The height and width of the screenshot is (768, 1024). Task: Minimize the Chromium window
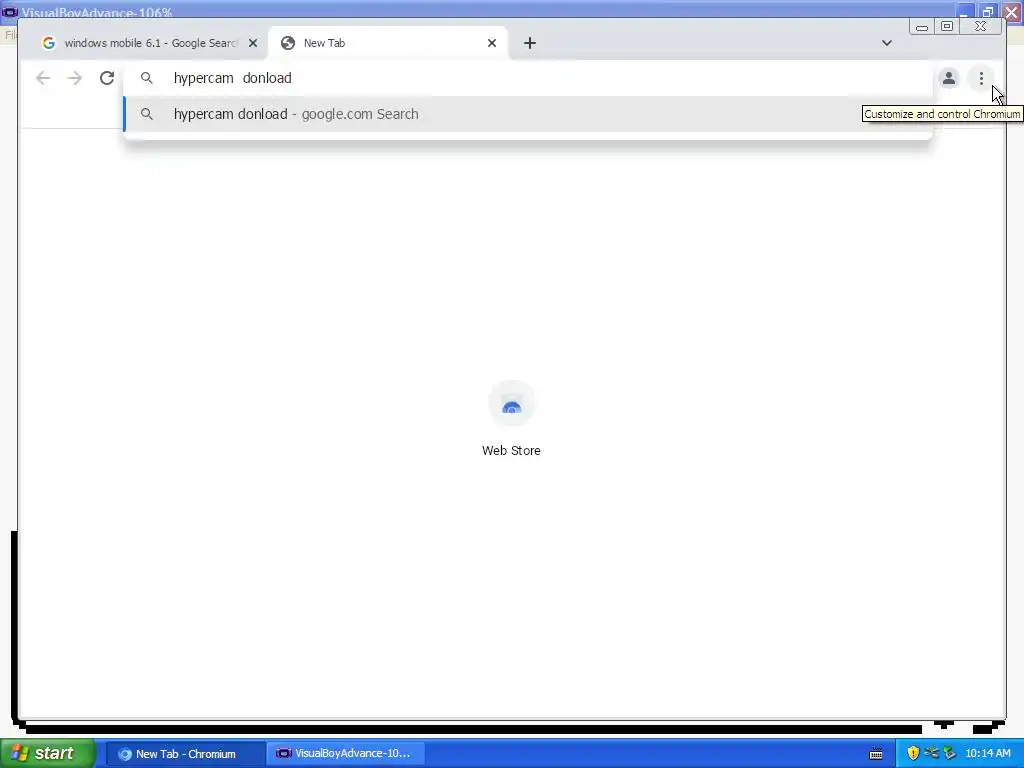(x=921, y=27)
